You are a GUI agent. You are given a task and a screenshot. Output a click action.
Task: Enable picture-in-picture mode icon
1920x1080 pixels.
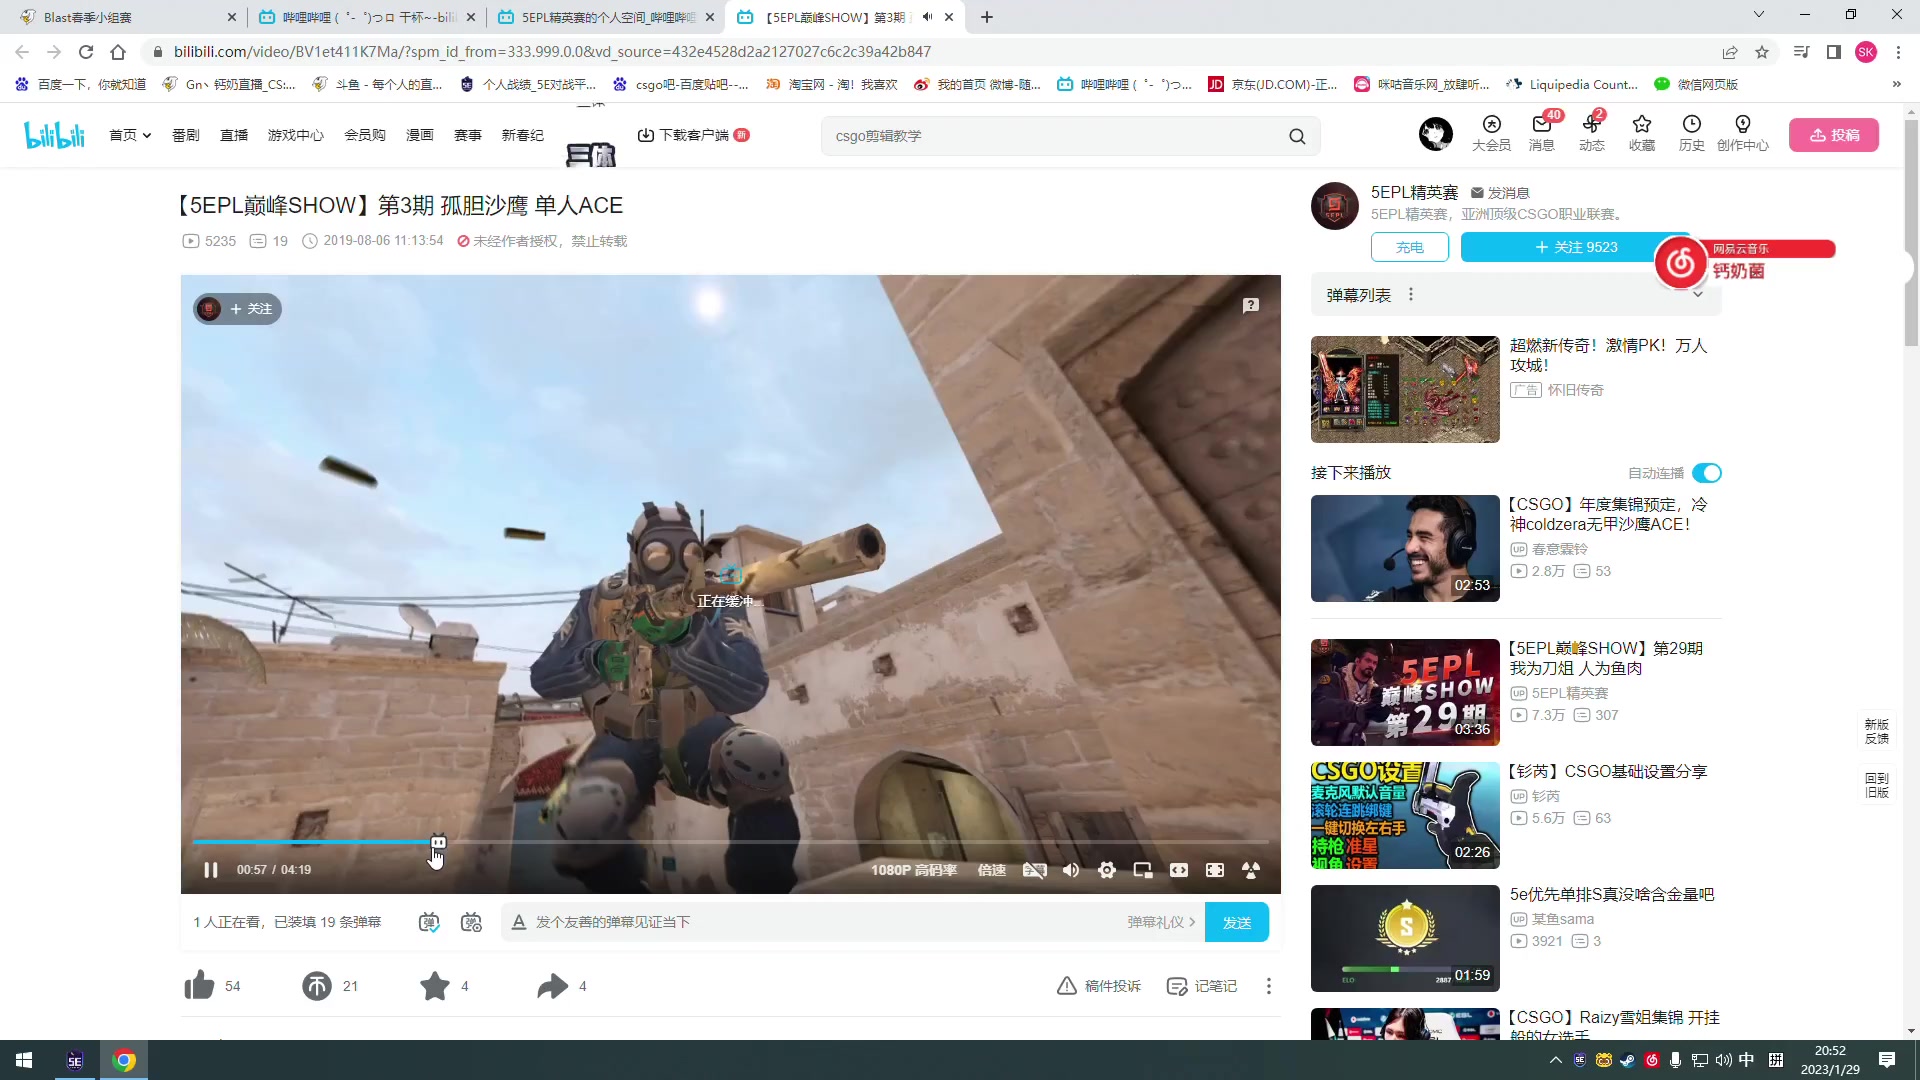[1143, 870]
